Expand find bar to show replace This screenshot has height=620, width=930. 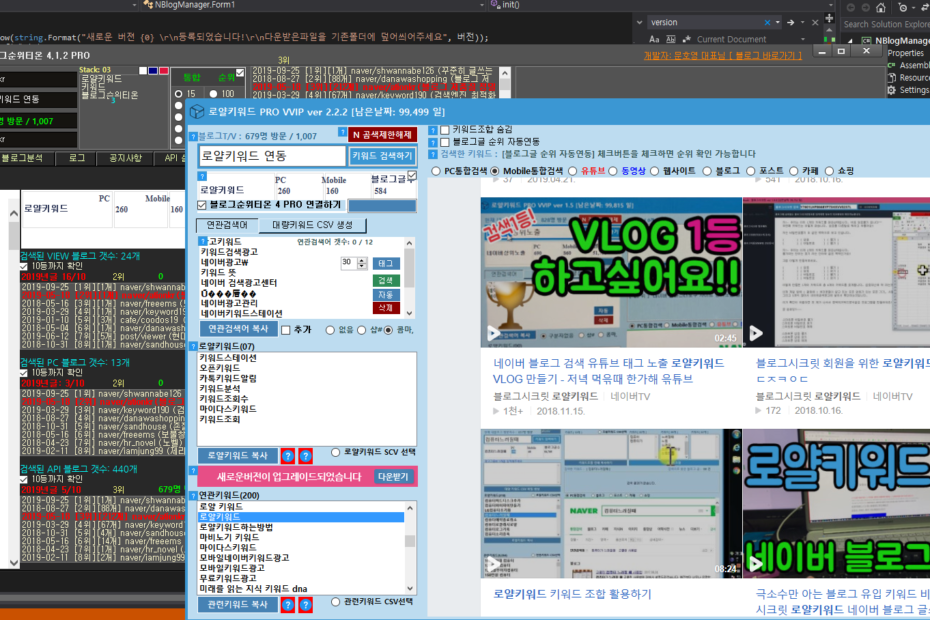point(639,23)
